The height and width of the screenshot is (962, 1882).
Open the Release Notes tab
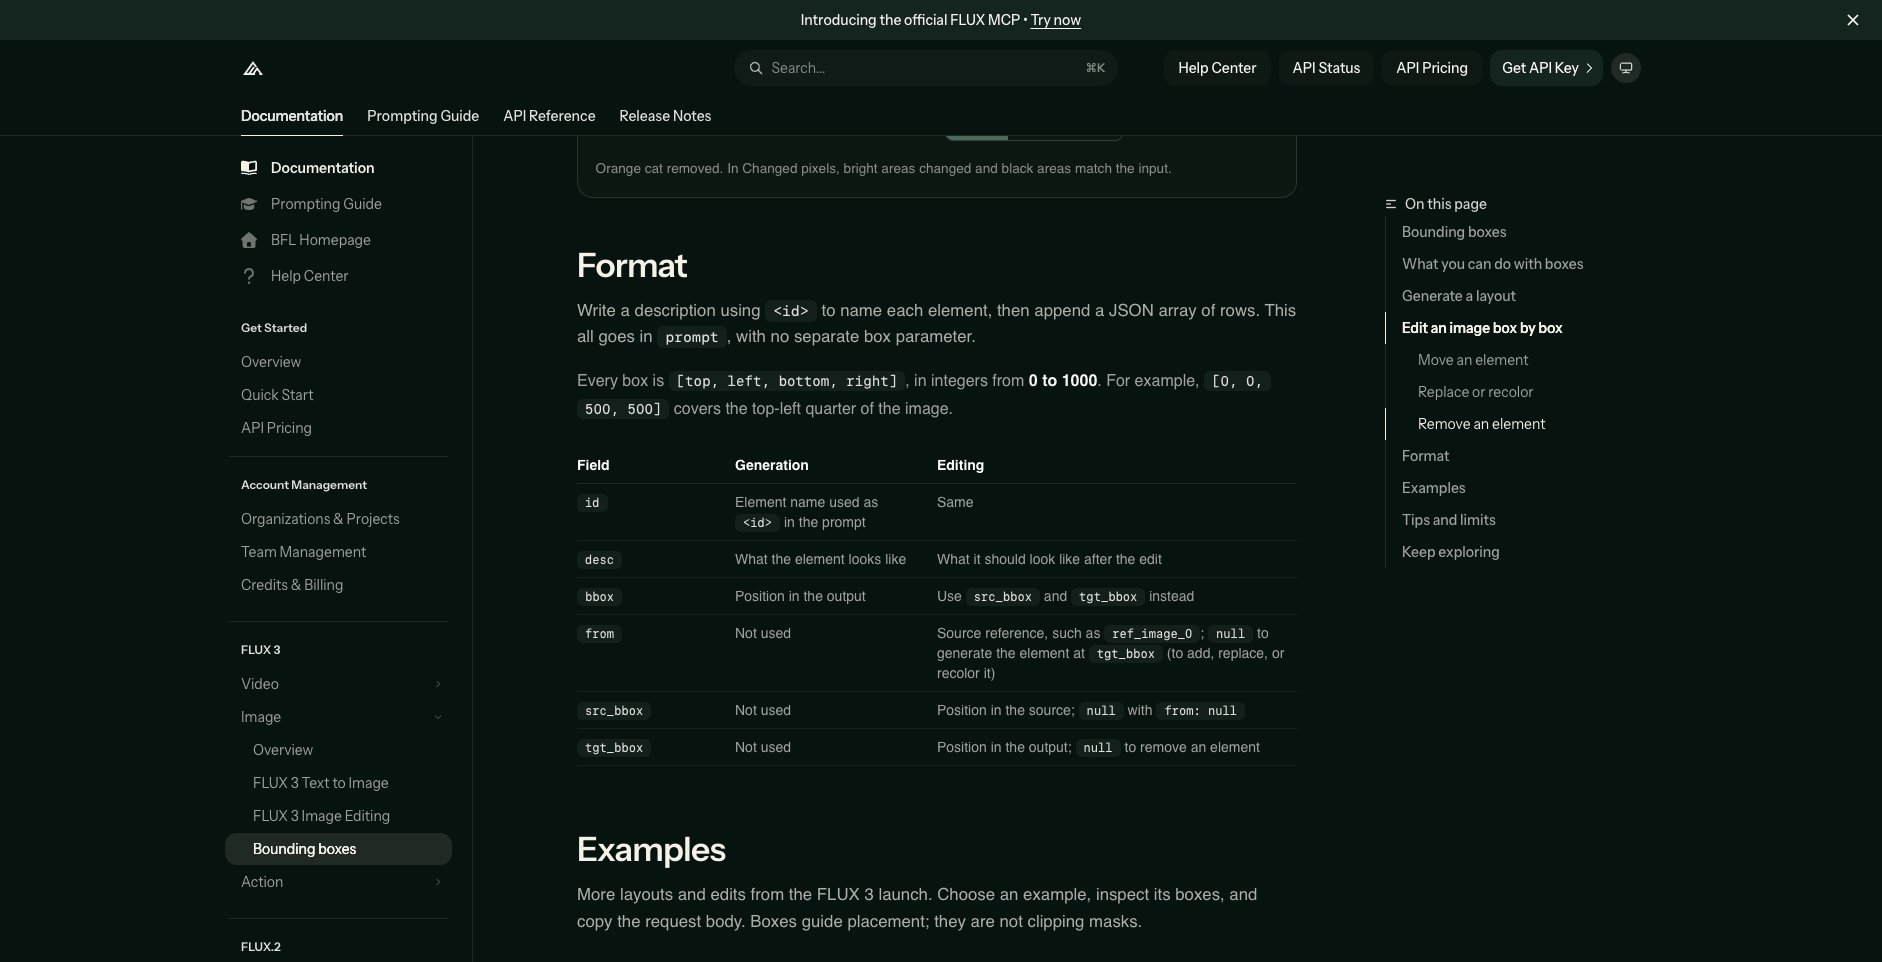point(665,116)
